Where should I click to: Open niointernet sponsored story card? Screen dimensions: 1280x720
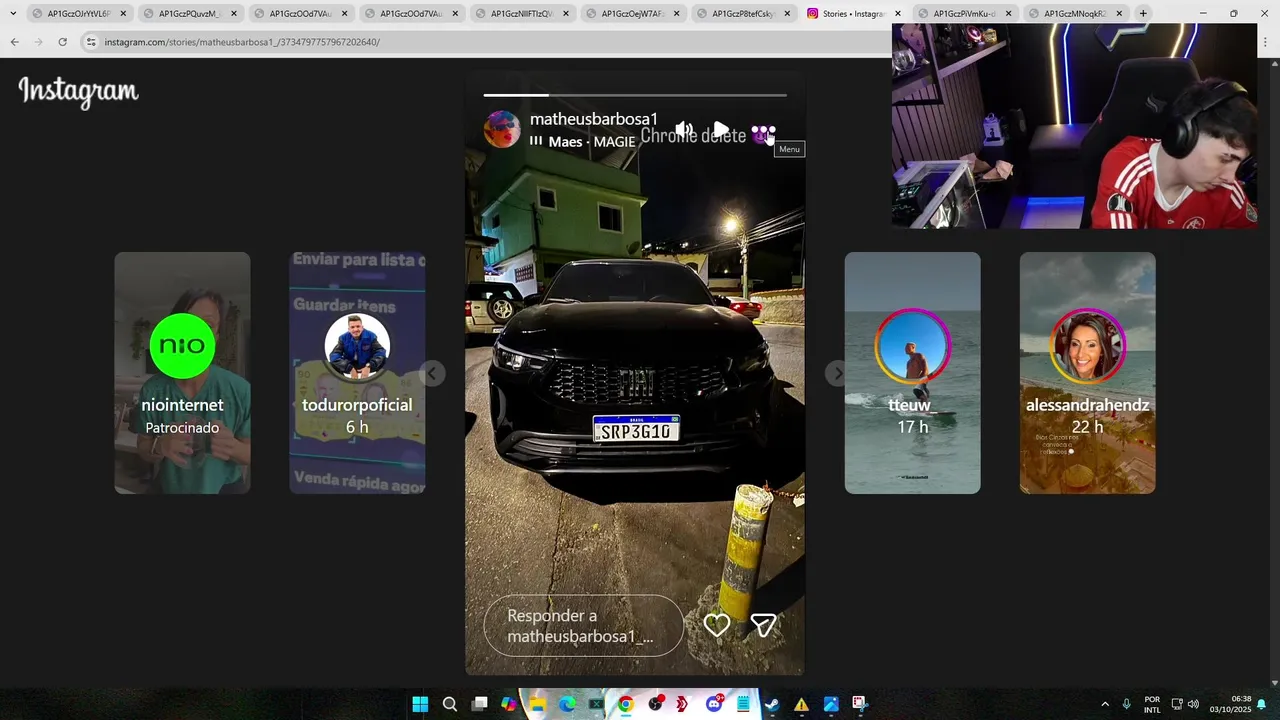[182, 373]
